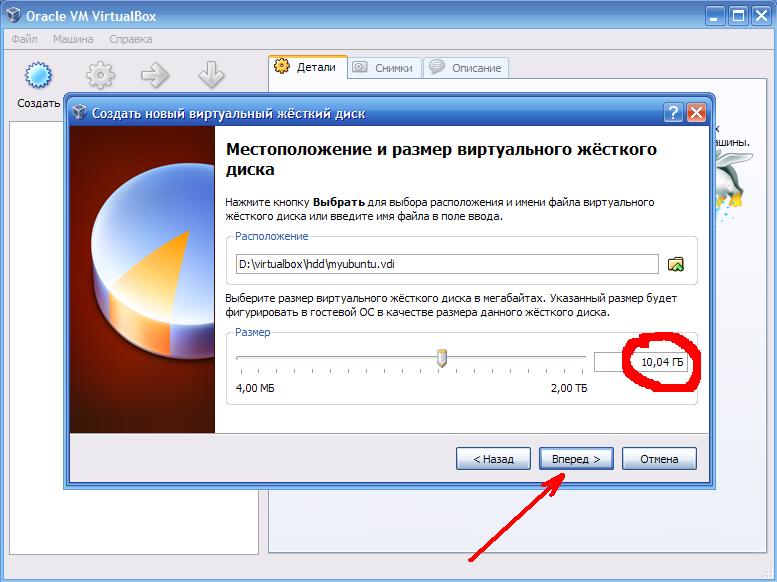Click the settings gear toolbar icon
Image resolution: width=777 pixels, height=582 pixels.
[x=100, y=75]
